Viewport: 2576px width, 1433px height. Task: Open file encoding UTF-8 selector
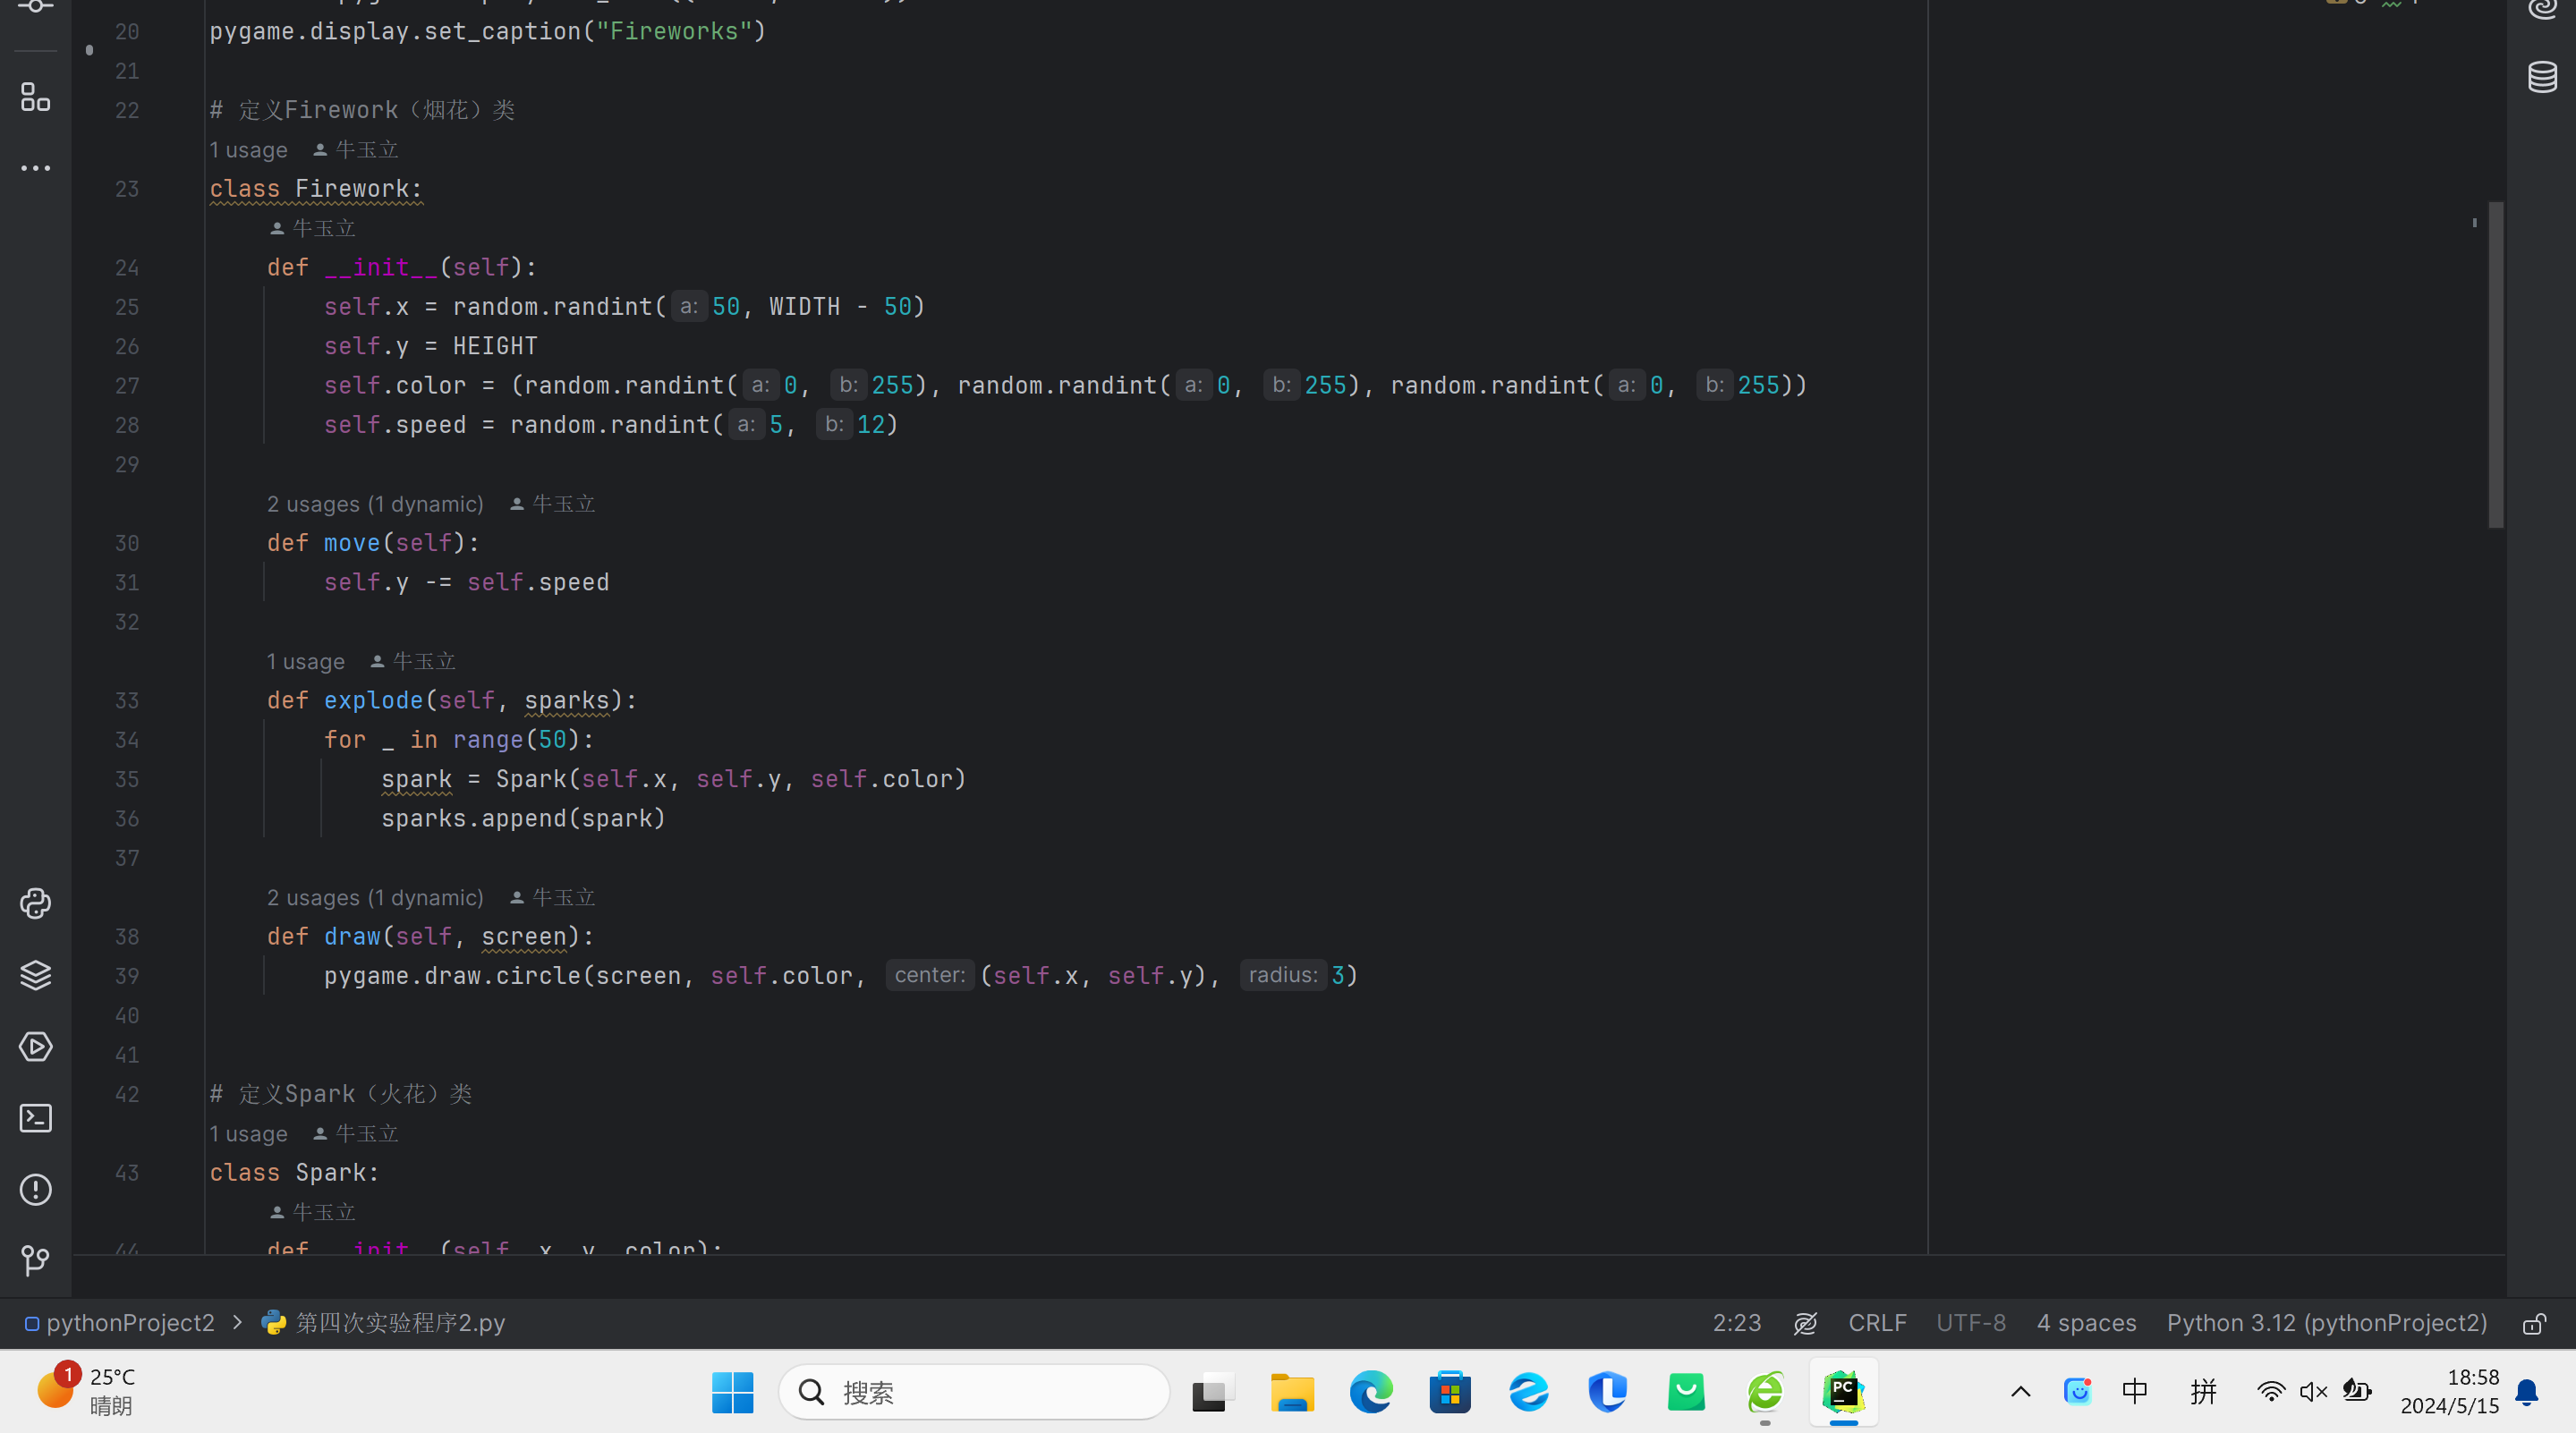[x=1970, y=1323]
